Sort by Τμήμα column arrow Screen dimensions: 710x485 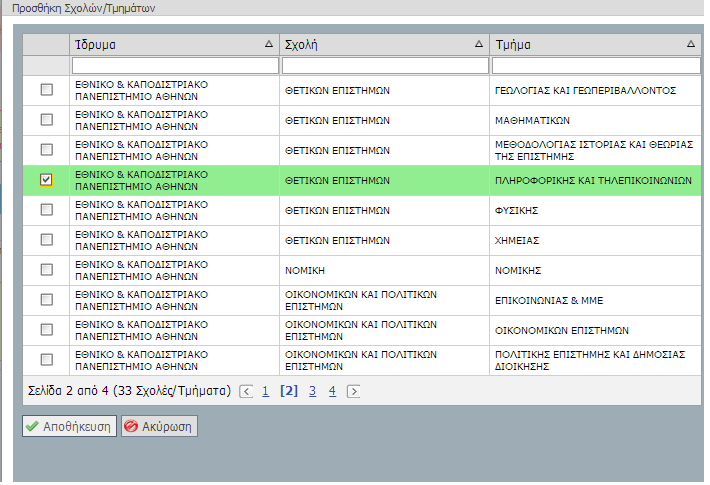691,44
